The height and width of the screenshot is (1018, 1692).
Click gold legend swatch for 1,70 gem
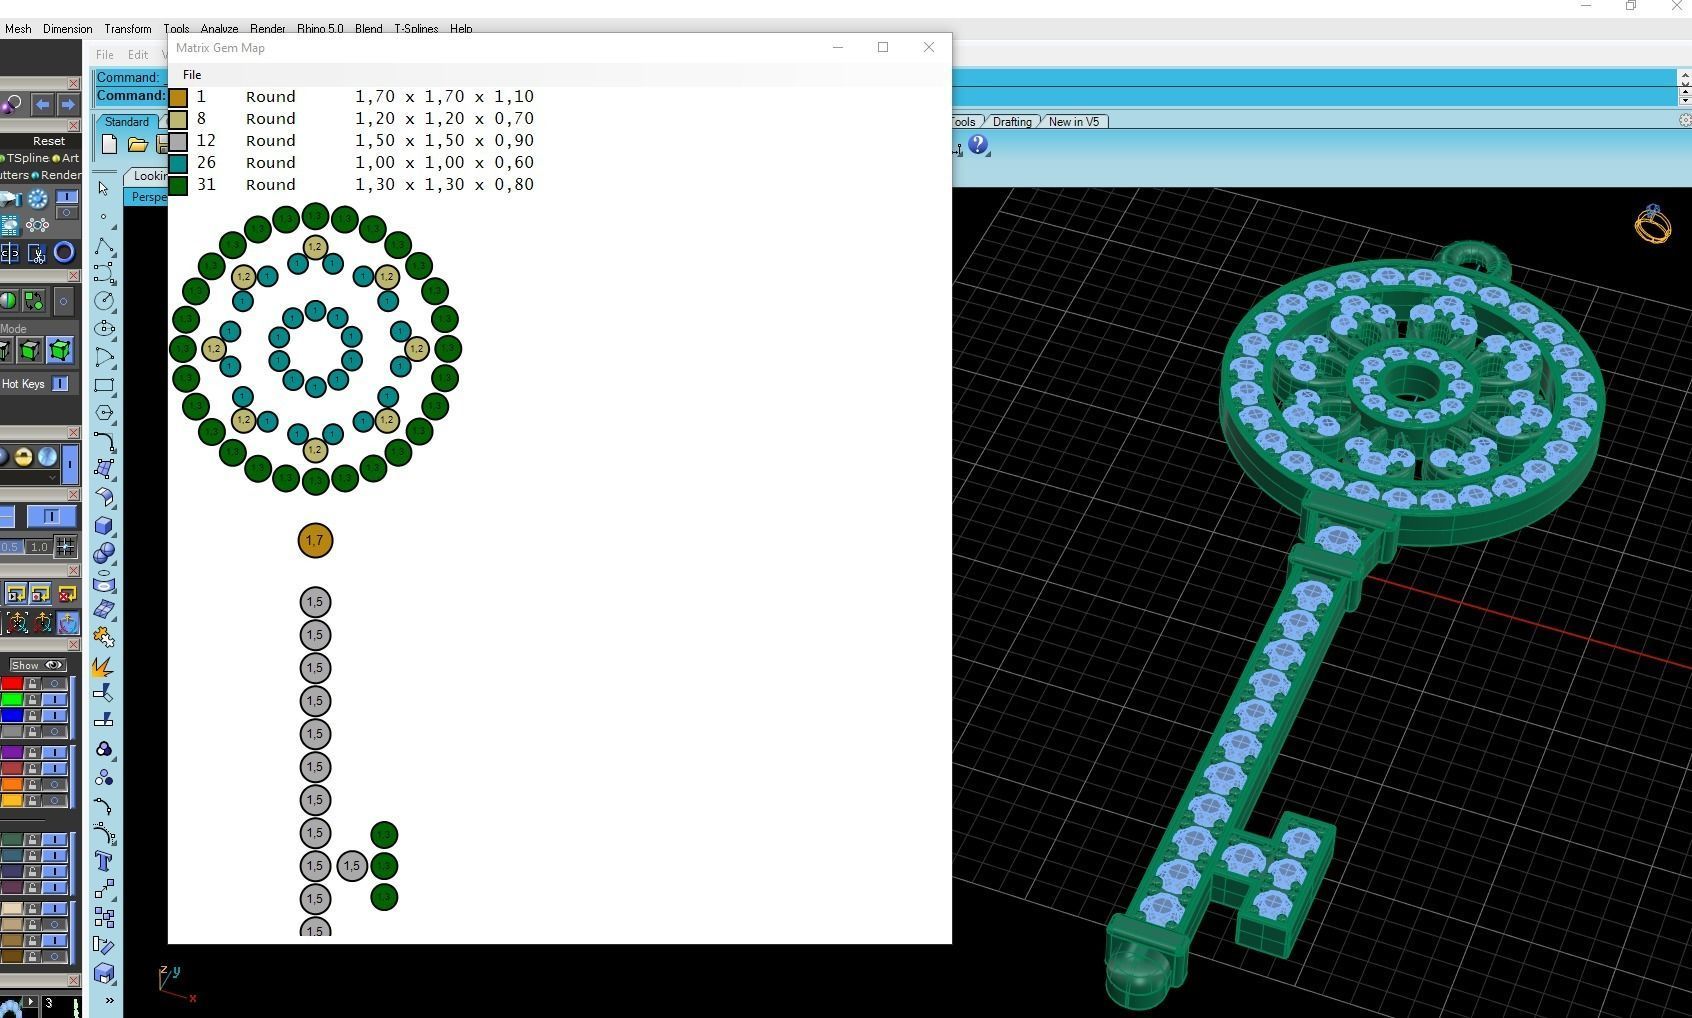(178, 97)
